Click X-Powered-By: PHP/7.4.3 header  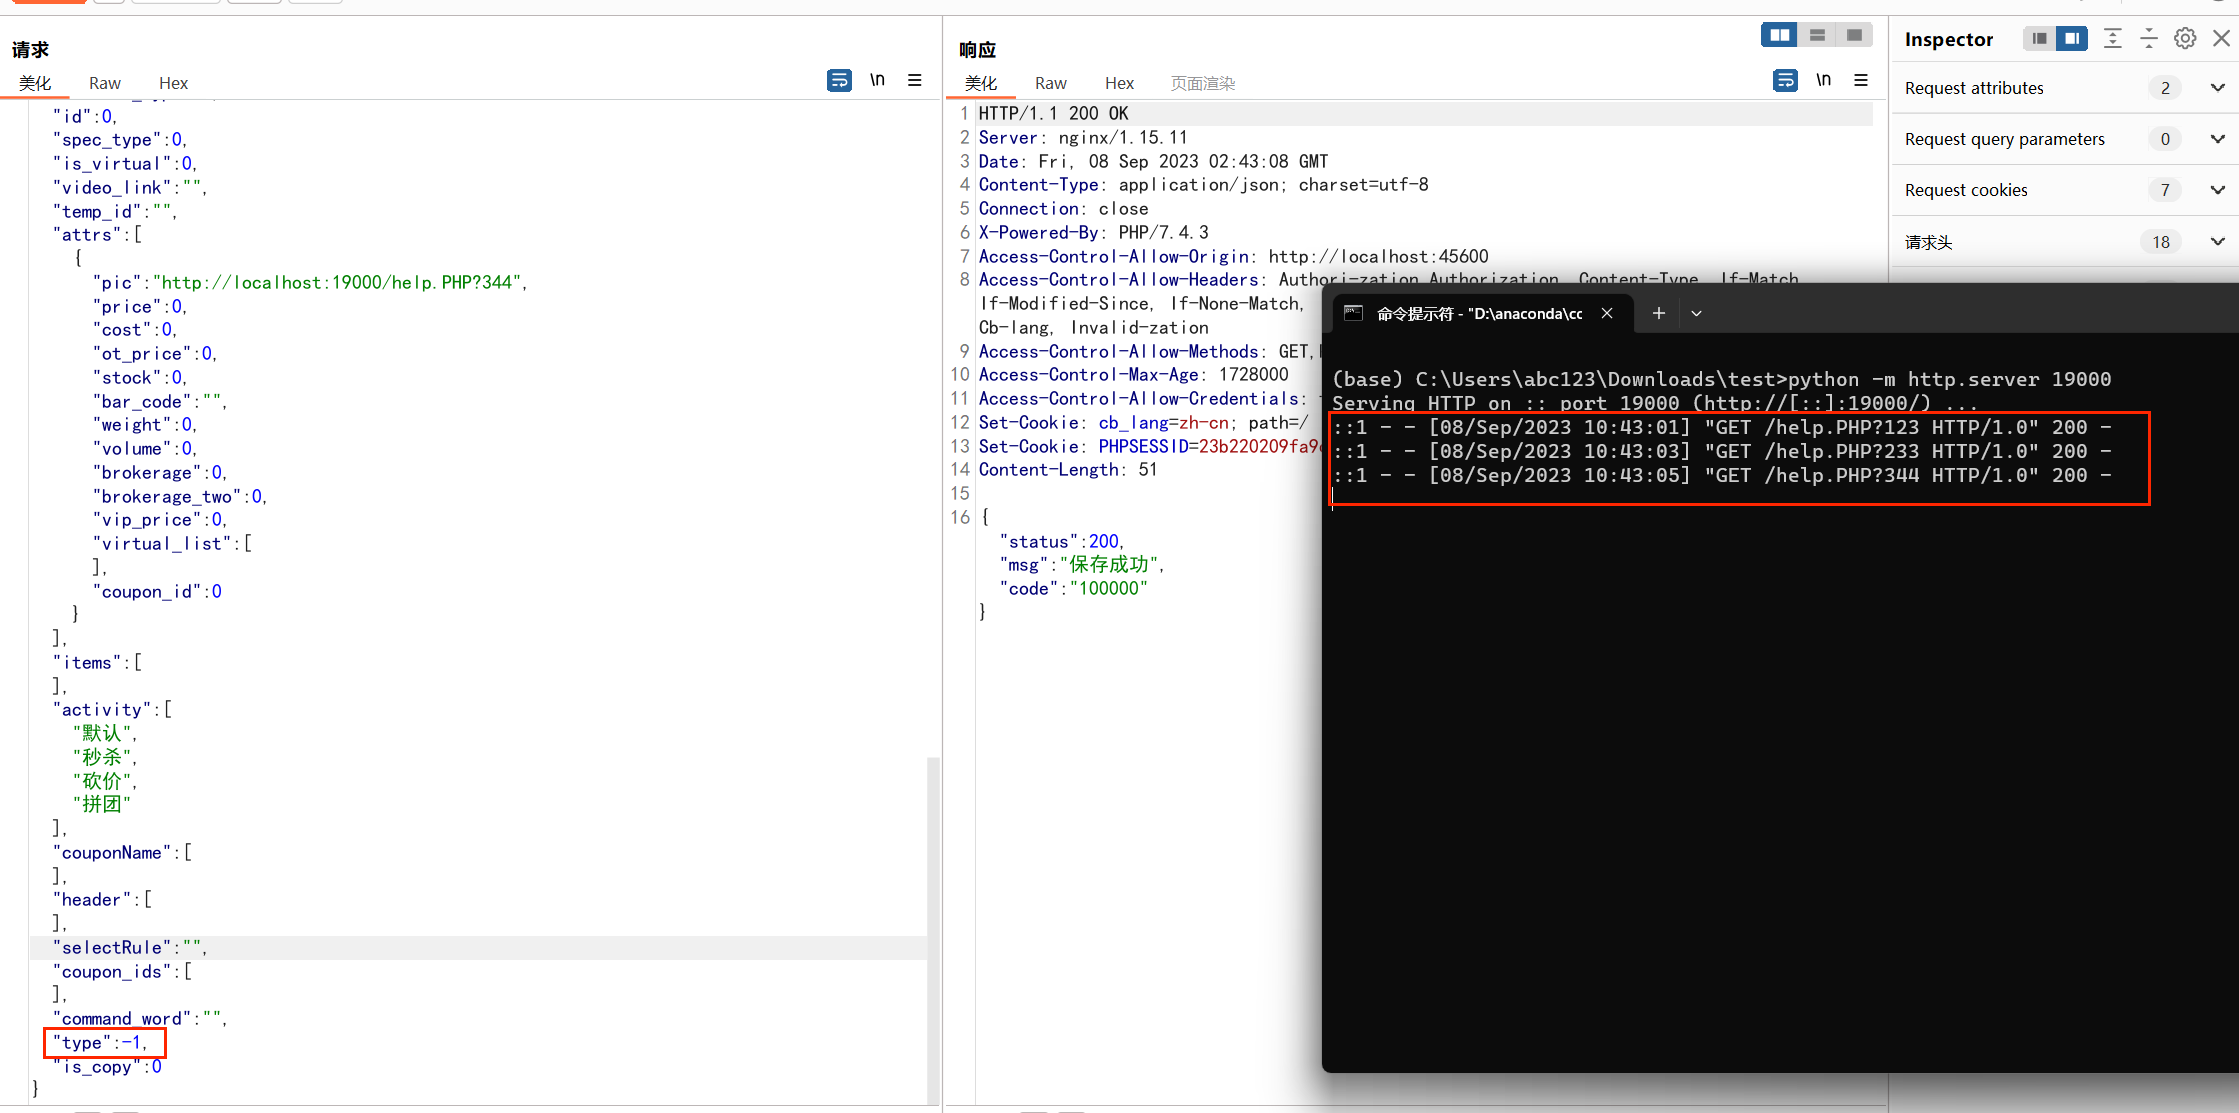1093,233
